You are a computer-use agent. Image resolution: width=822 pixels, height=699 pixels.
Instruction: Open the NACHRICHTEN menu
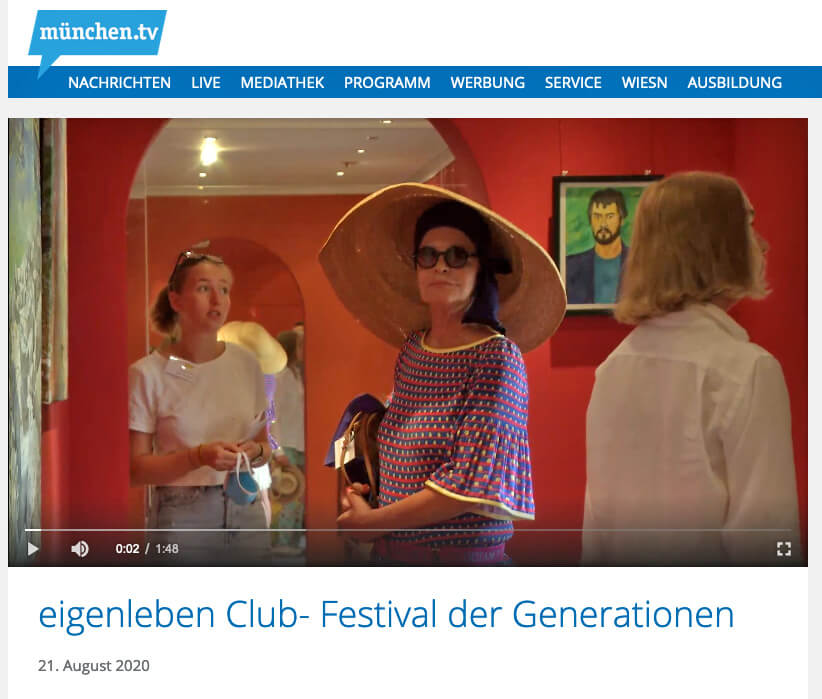pyautogui.click(x=120, y=82)
